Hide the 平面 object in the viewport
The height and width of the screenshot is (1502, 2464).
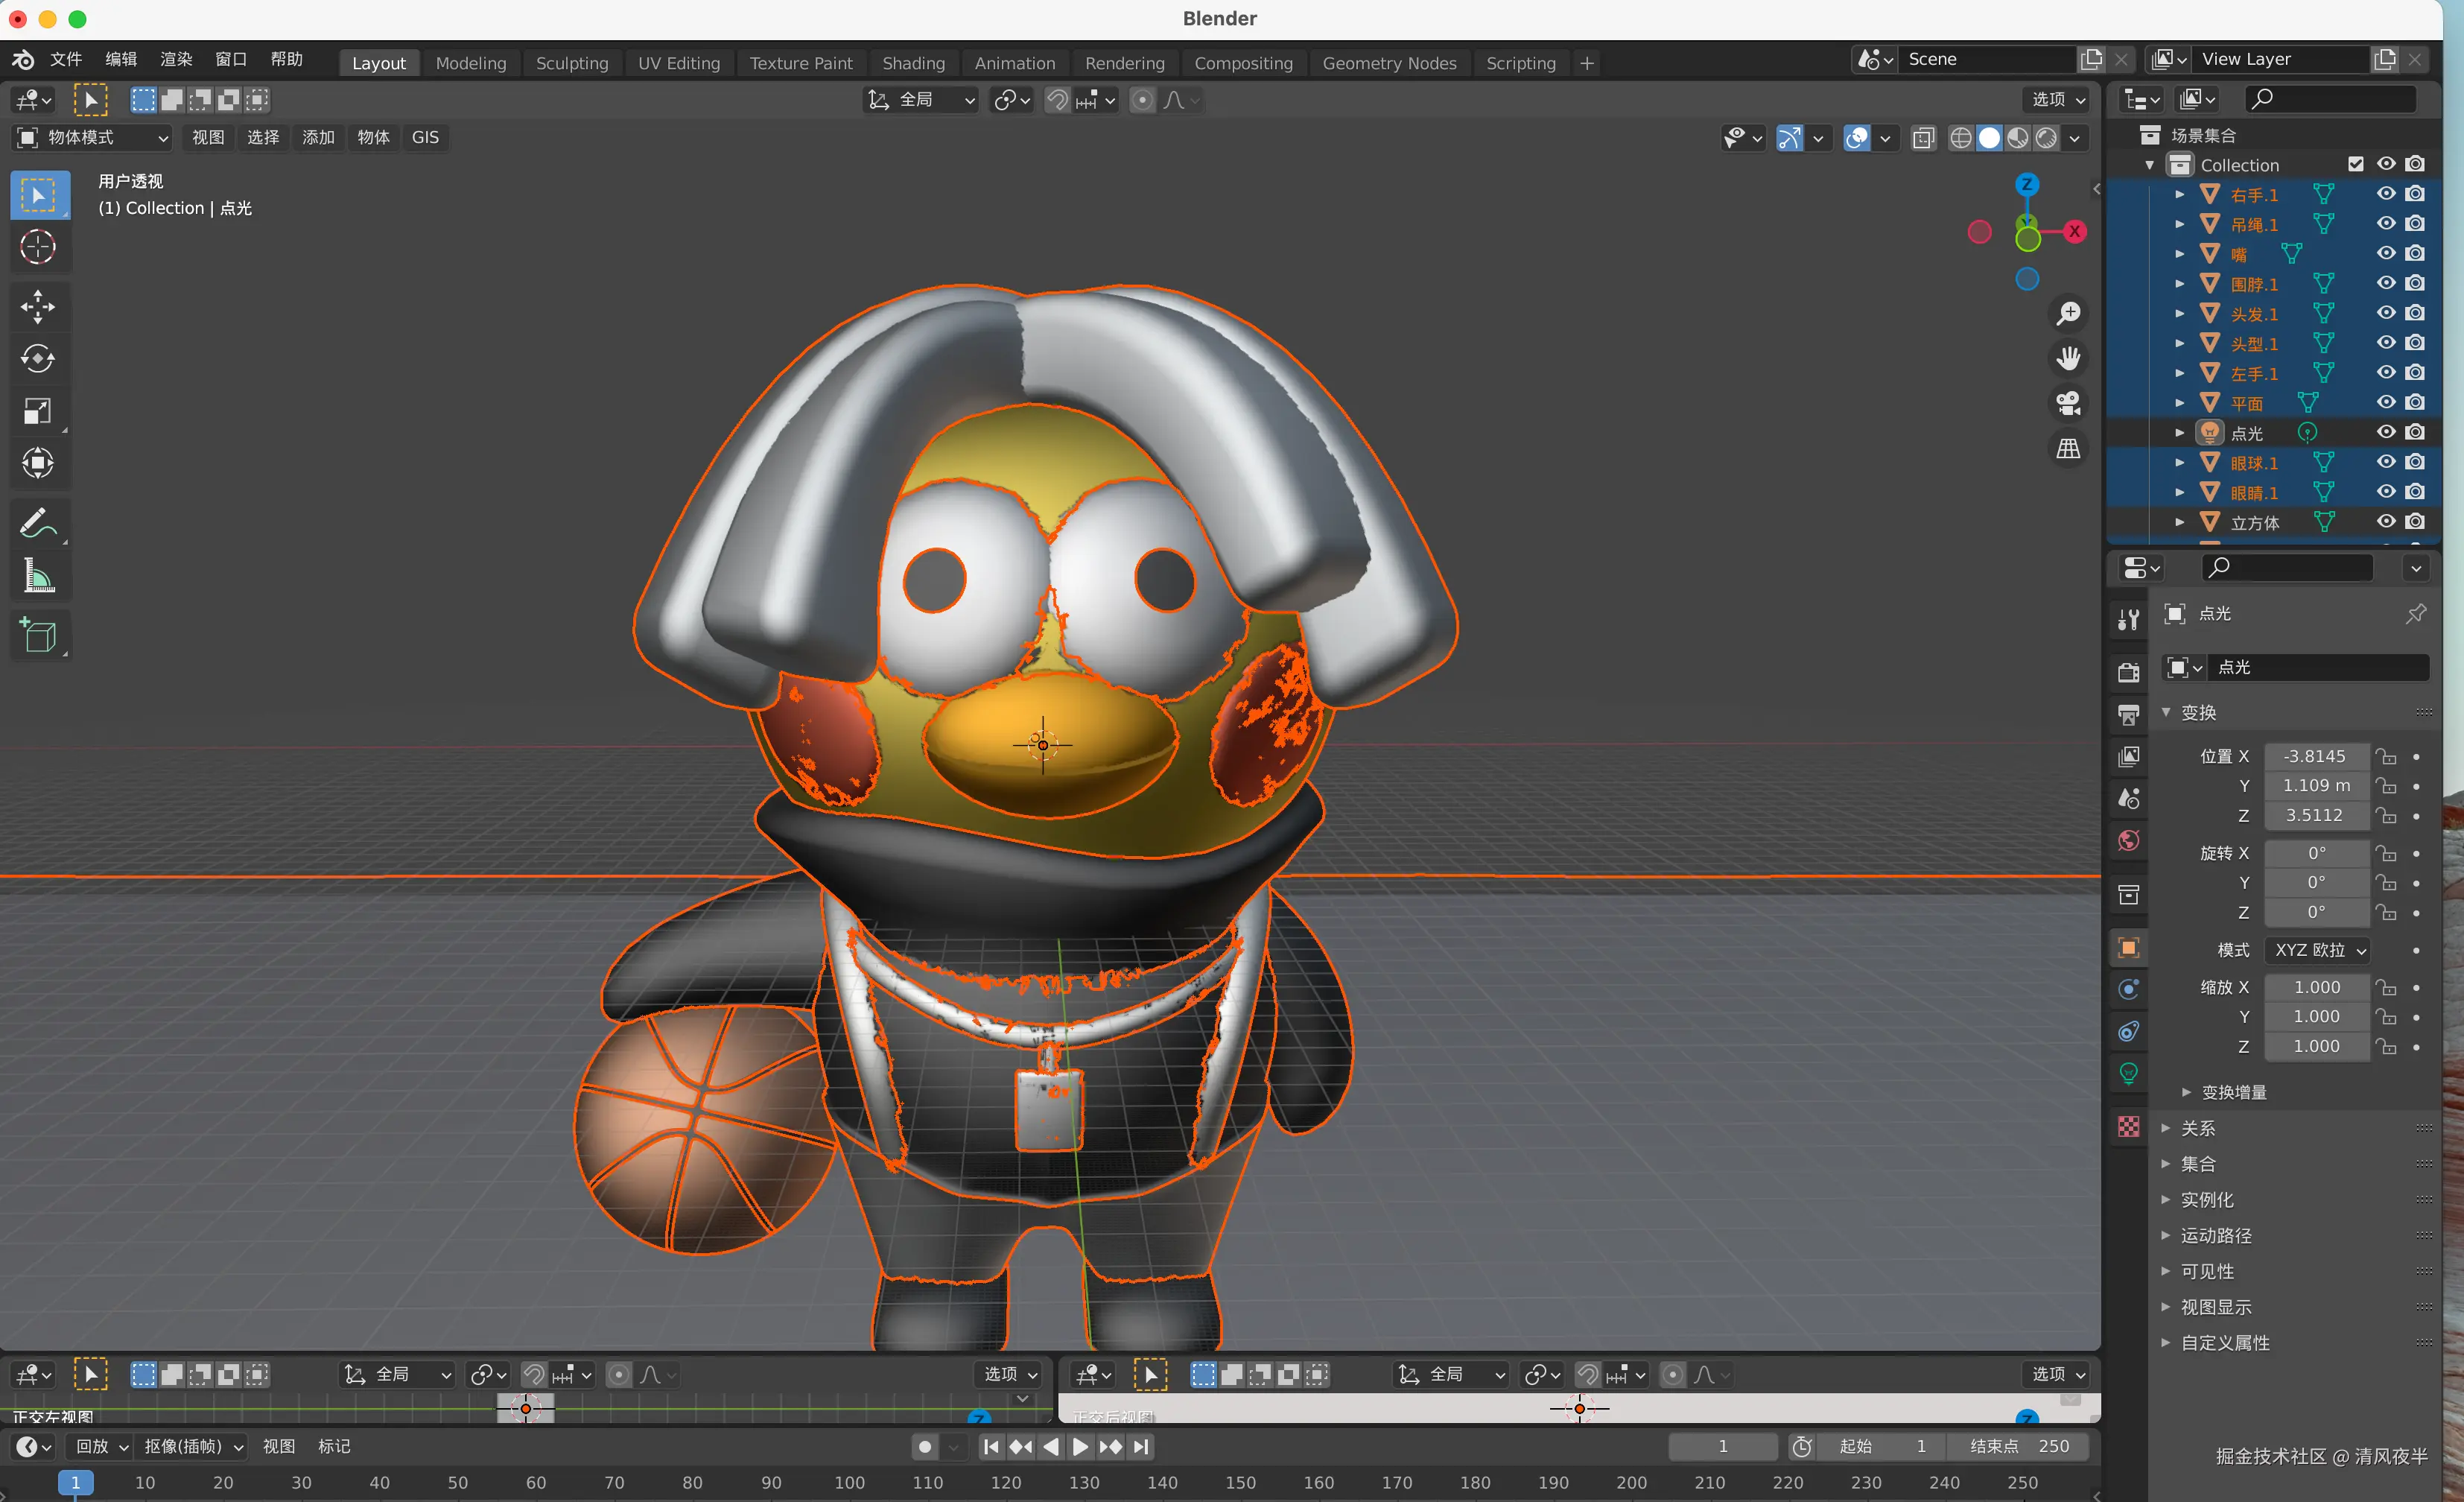(2386, 403)
